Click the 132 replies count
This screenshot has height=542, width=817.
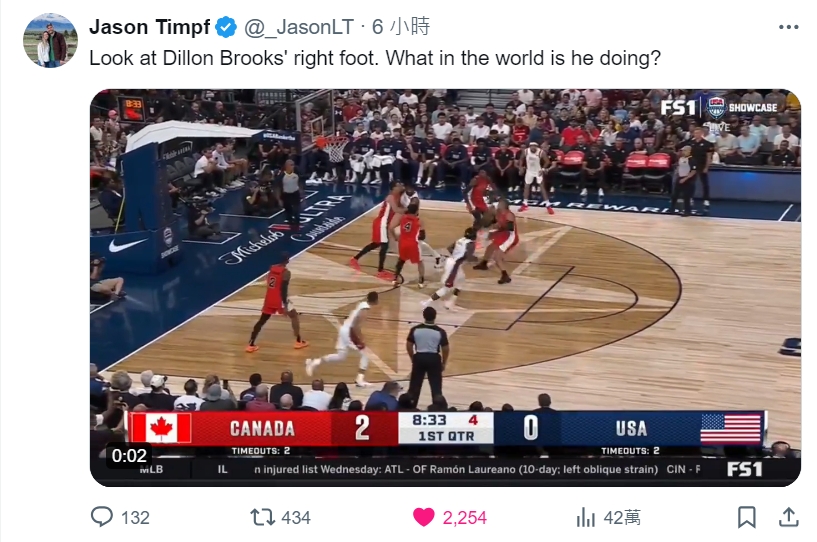tap(135, 518)
